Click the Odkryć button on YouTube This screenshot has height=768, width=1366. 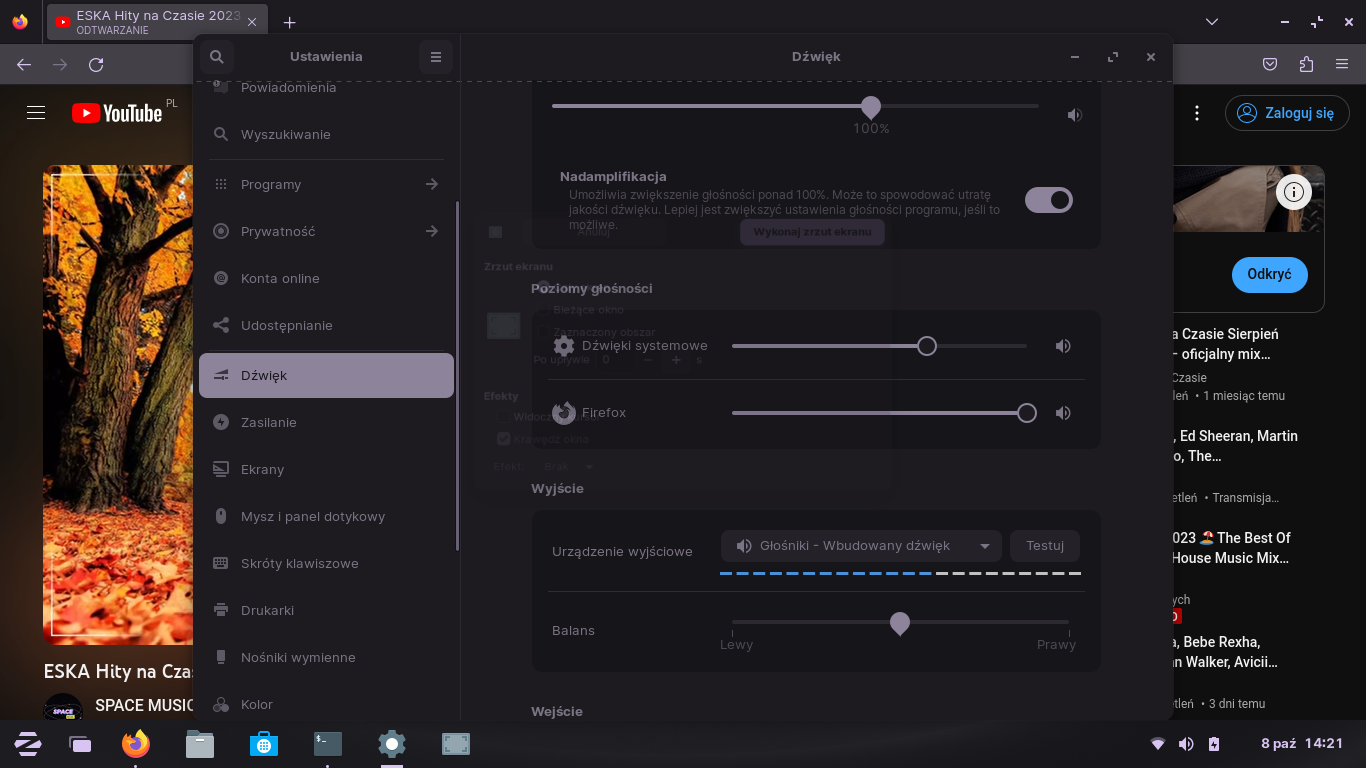point(1270,274)
